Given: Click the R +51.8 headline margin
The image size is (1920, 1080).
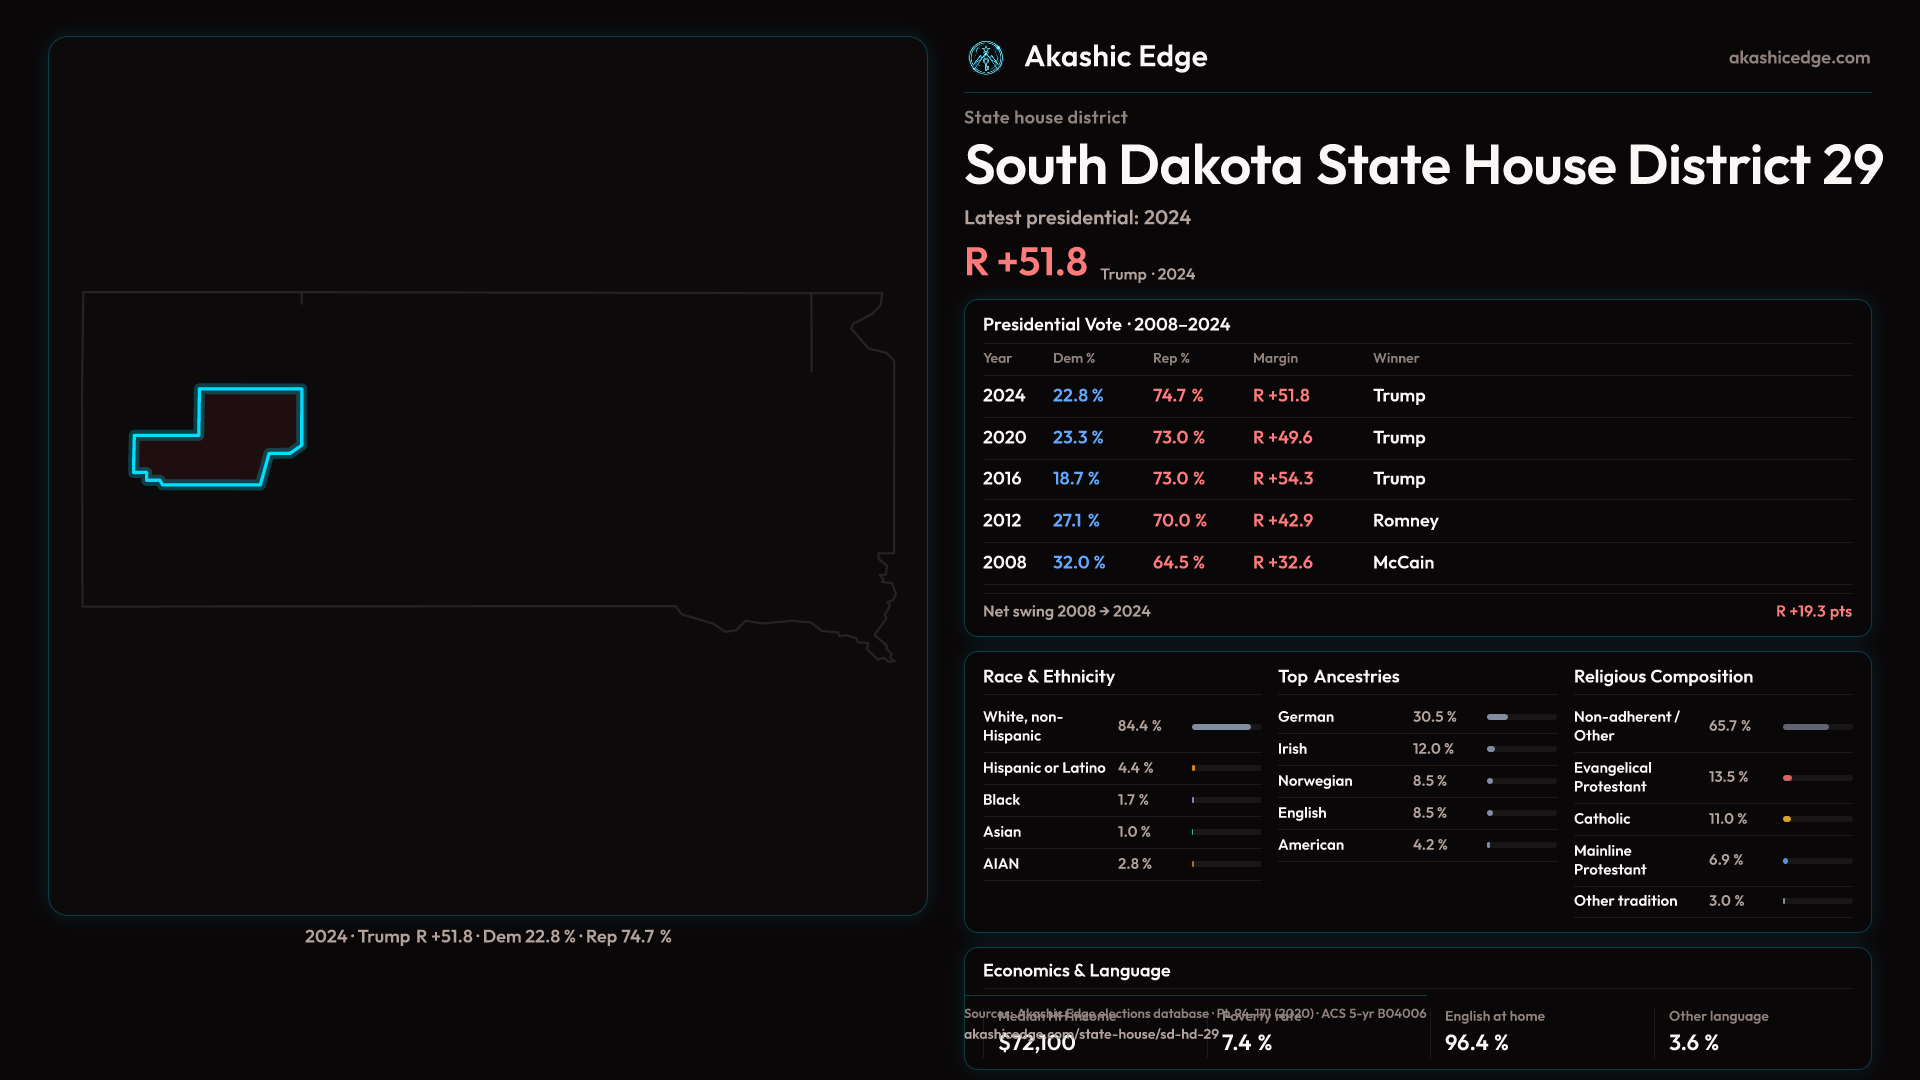Looking at the screenshot, I should point(1025,262).
